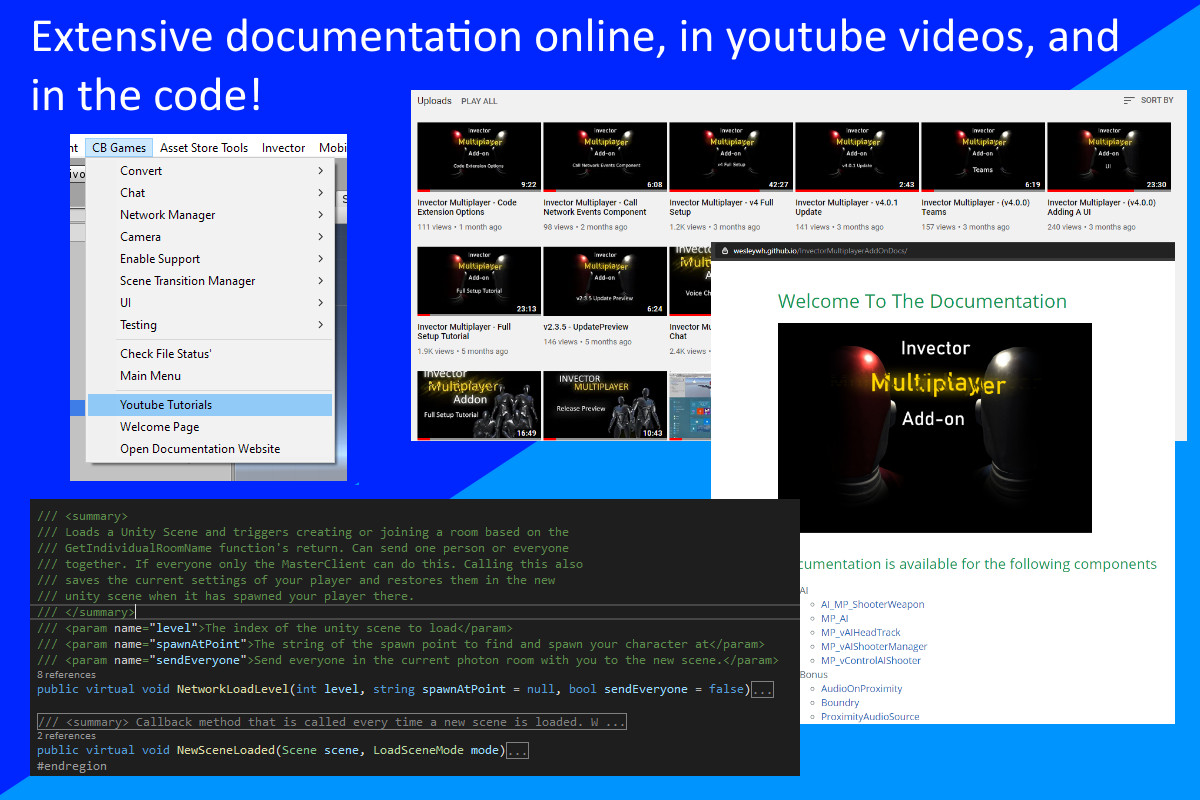
Task: Open the AI_MP_ShooterWeapon documentation link
Action: coord(872,604)
